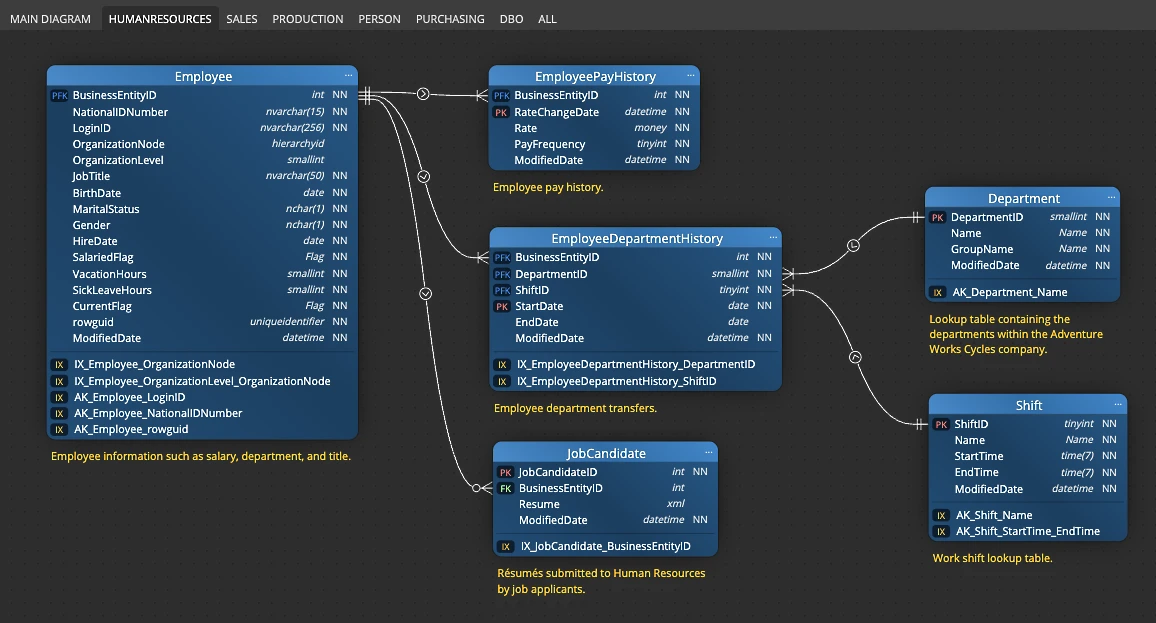Select the Employee table title

(x=203, y=76)
